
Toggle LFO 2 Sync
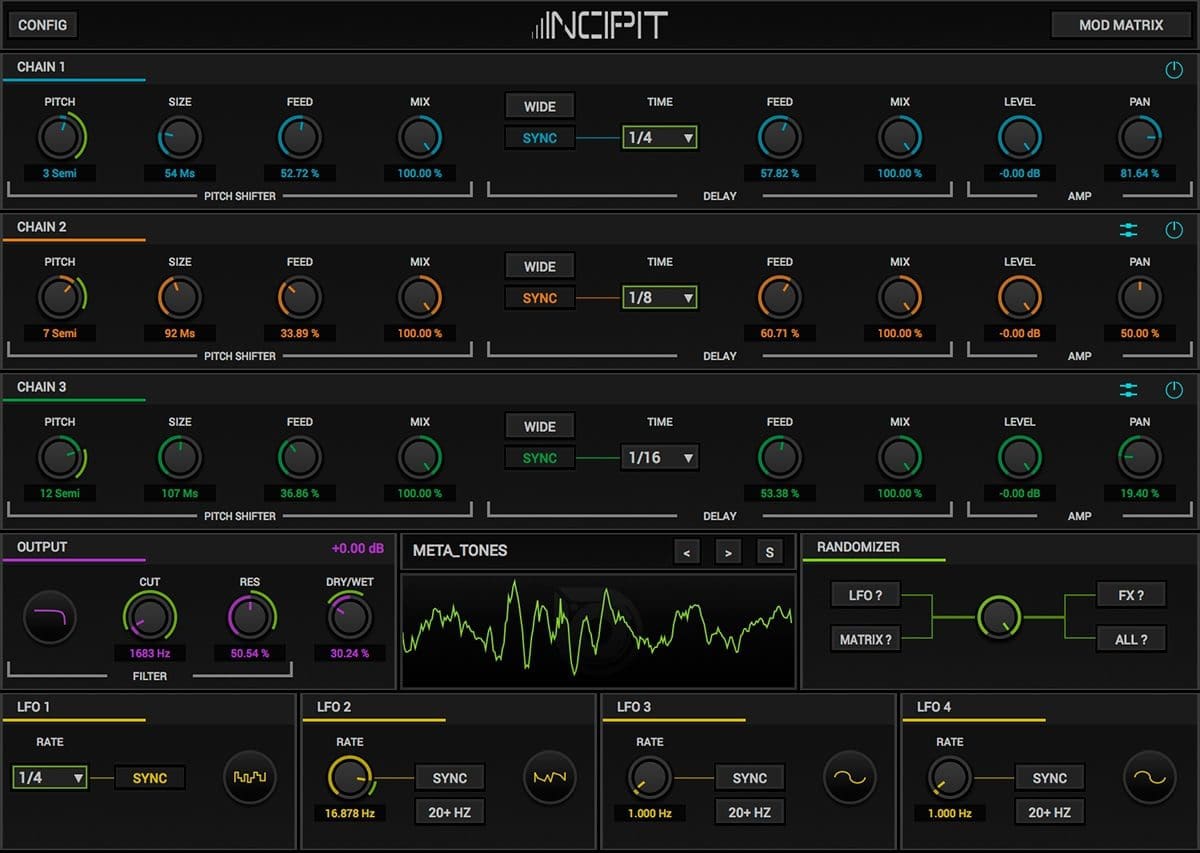point(450,778)
